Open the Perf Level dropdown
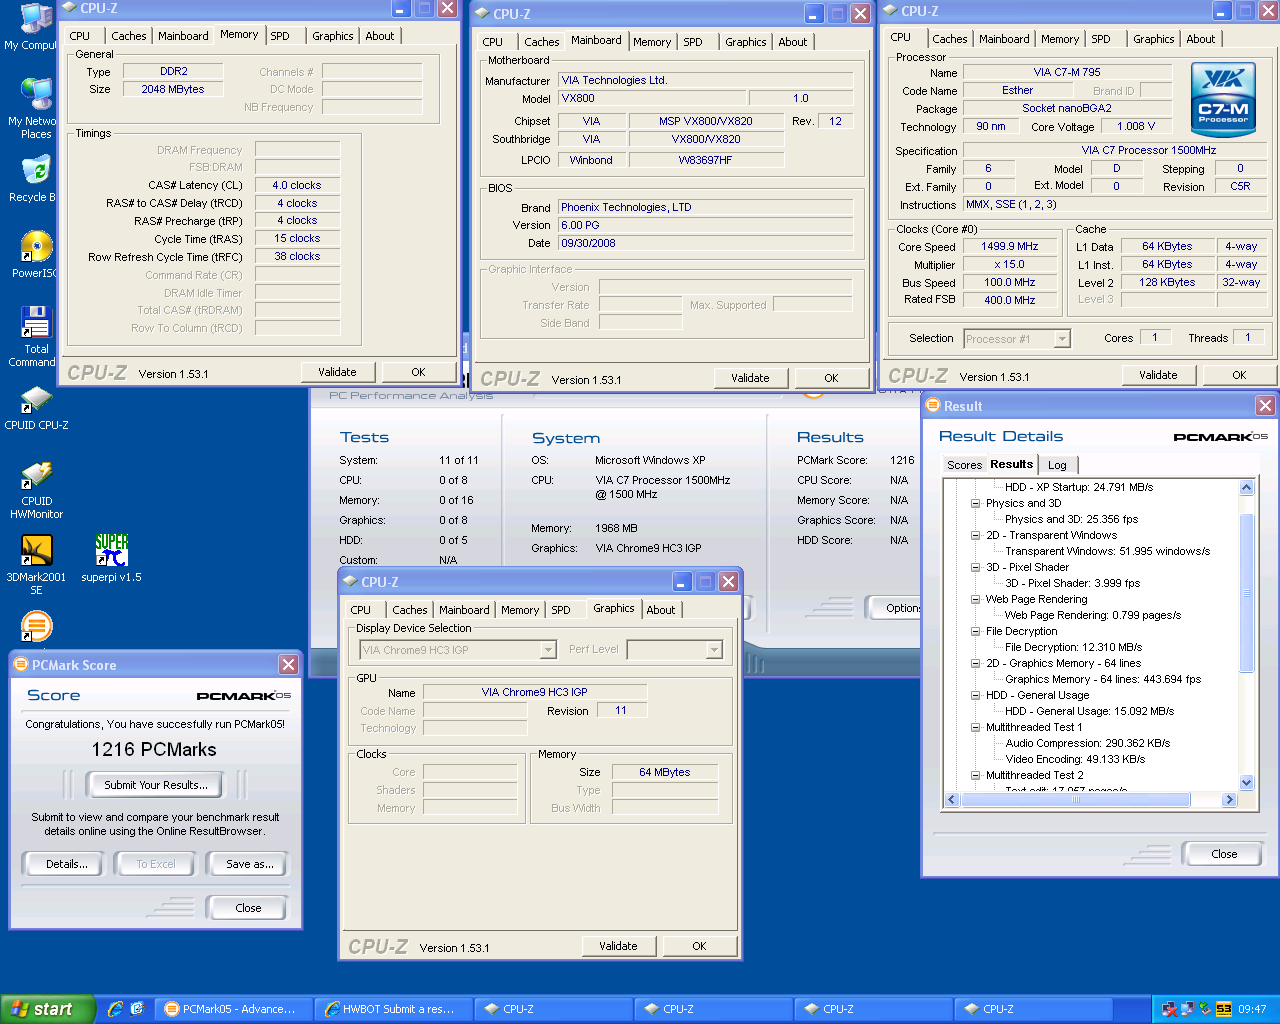This screenshot has height=1024, width=1280. point(714,650)
